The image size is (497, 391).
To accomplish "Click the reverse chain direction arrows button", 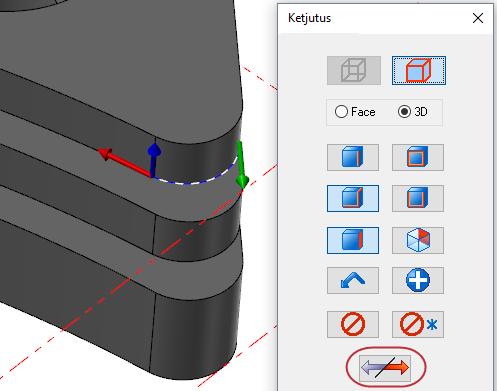I will [385, 368].
